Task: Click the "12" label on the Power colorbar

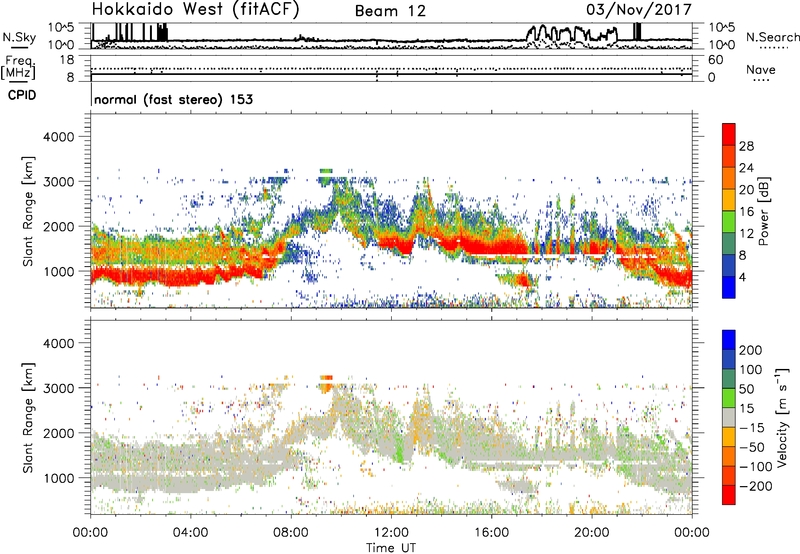Action: point(746,234)
